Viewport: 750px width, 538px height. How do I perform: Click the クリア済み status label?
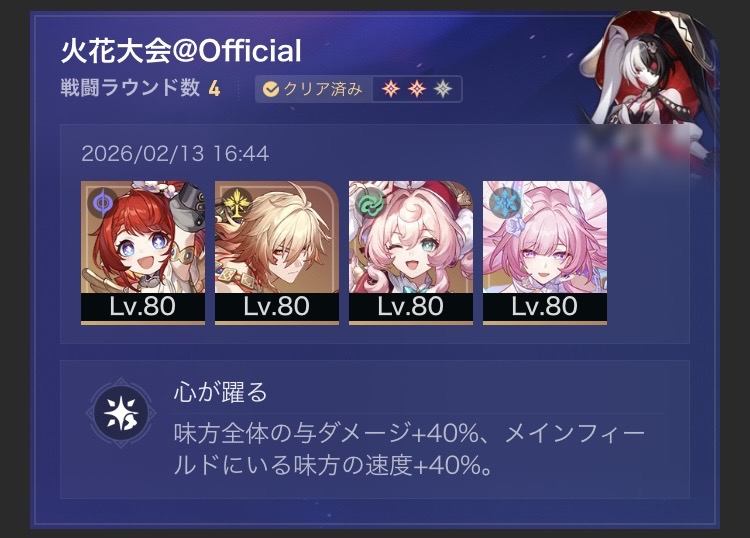coord(323,89)
